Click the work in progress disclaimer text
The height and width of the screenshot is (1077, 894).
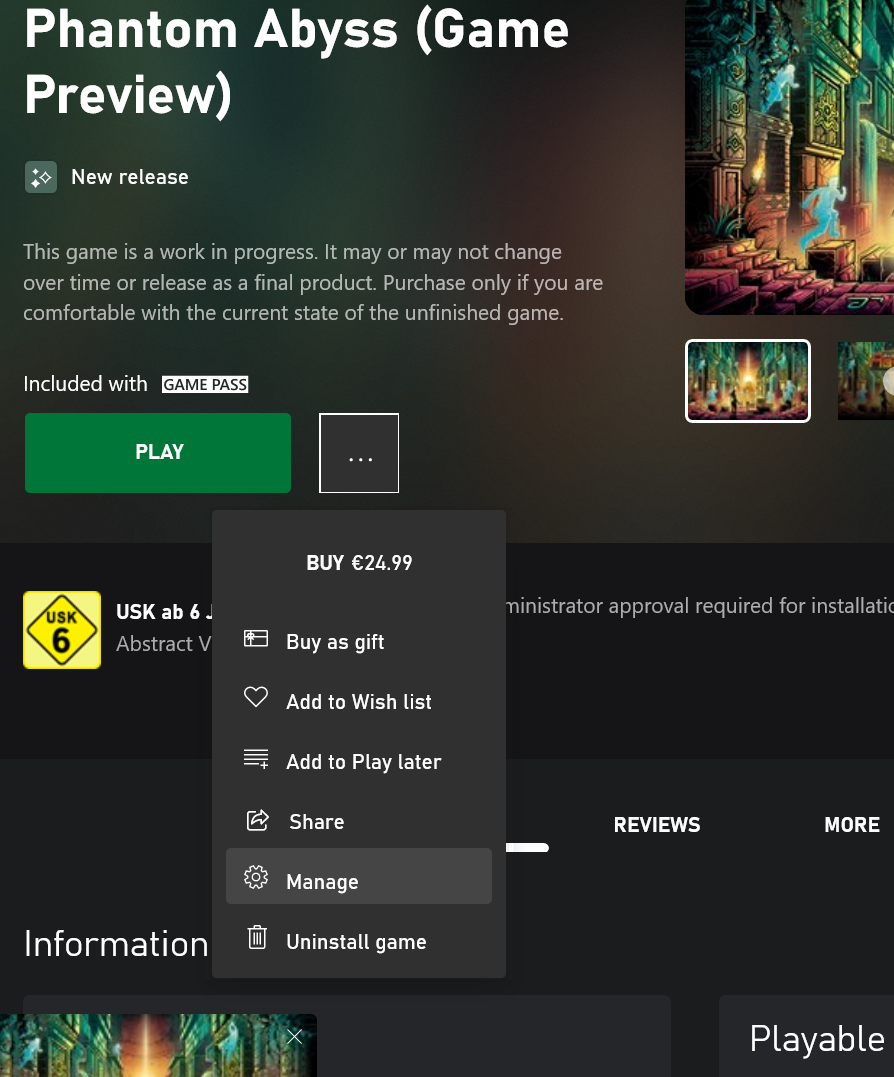[313, 282]
